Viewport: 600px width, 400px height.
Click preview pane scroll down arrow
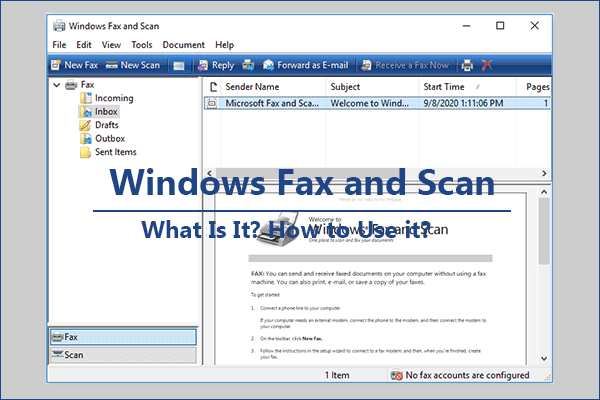pos(544,359)
